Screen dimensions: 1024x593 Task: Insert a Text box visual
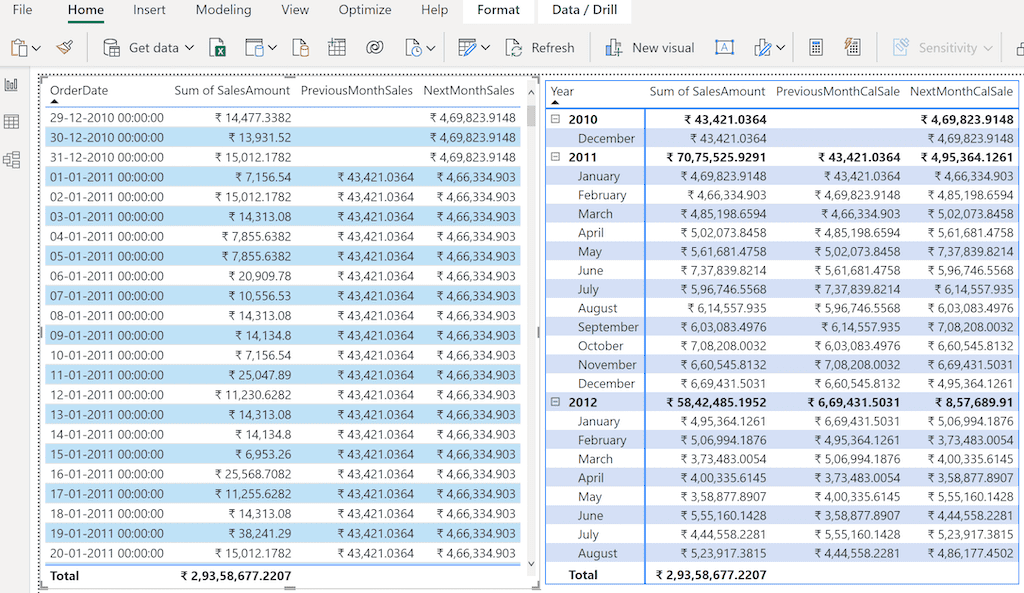pyautogui.click(x=724, y=47)
